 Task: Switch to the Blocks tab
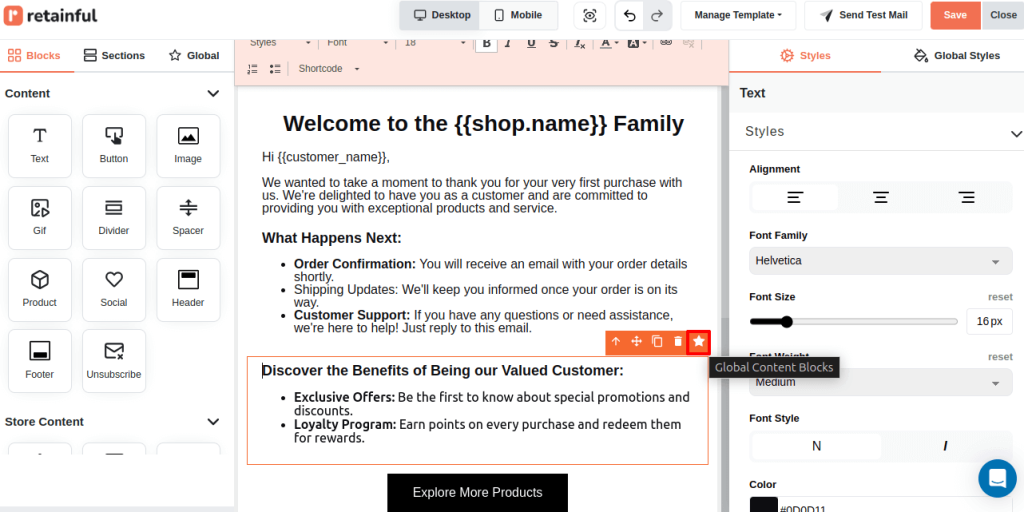tap(34, 56)
